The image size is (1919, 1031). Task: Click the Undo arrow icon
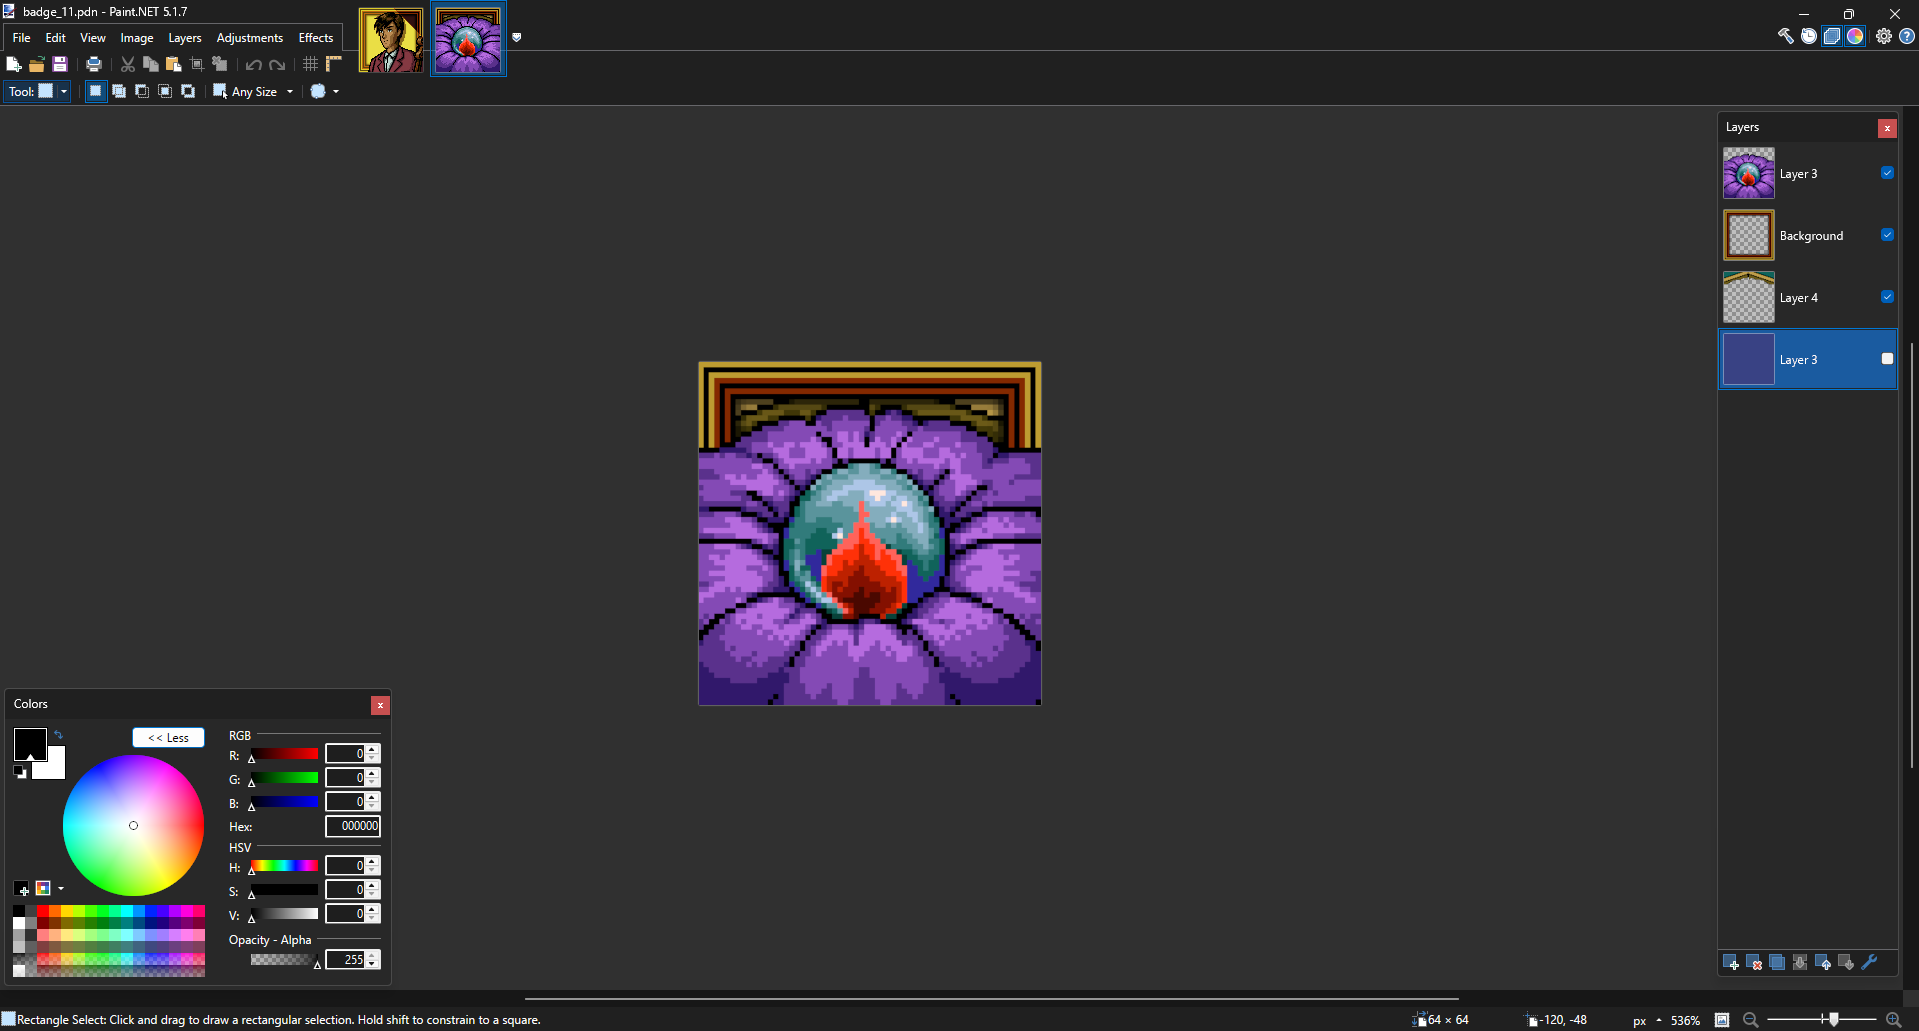click(x=254, y=64)
